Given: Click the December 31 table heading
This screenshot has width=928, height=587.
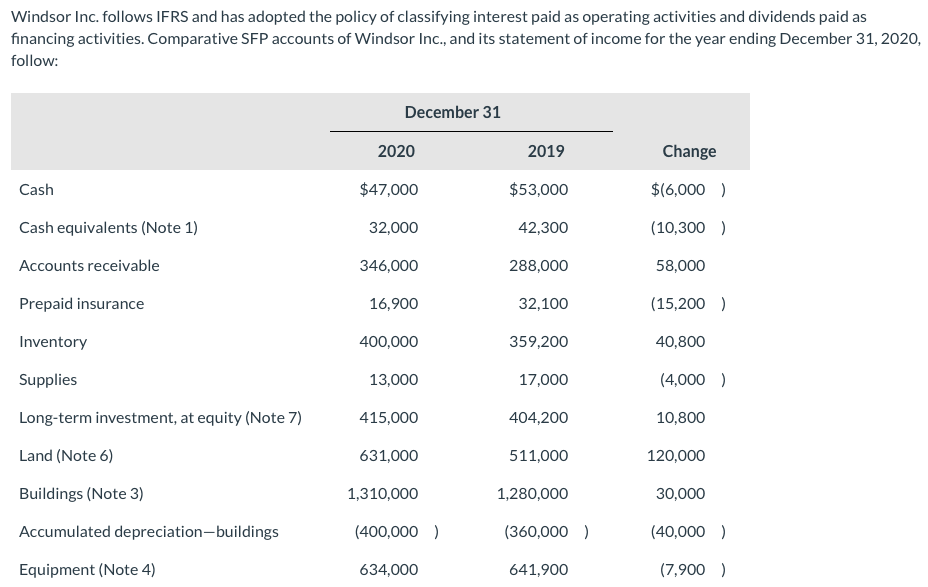Looking at the screenshot, I should 452,112.
